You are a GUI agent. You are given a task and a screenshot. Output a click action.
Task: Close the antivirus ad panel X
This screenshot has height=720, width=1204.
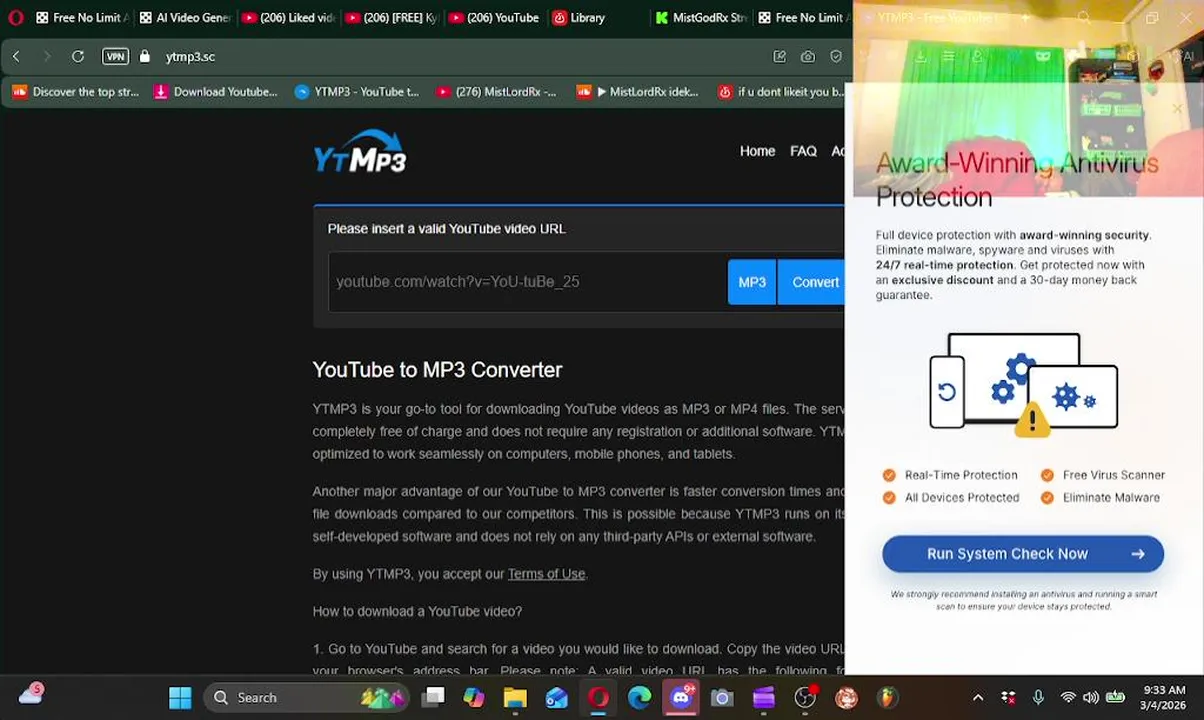(1177, 109)
